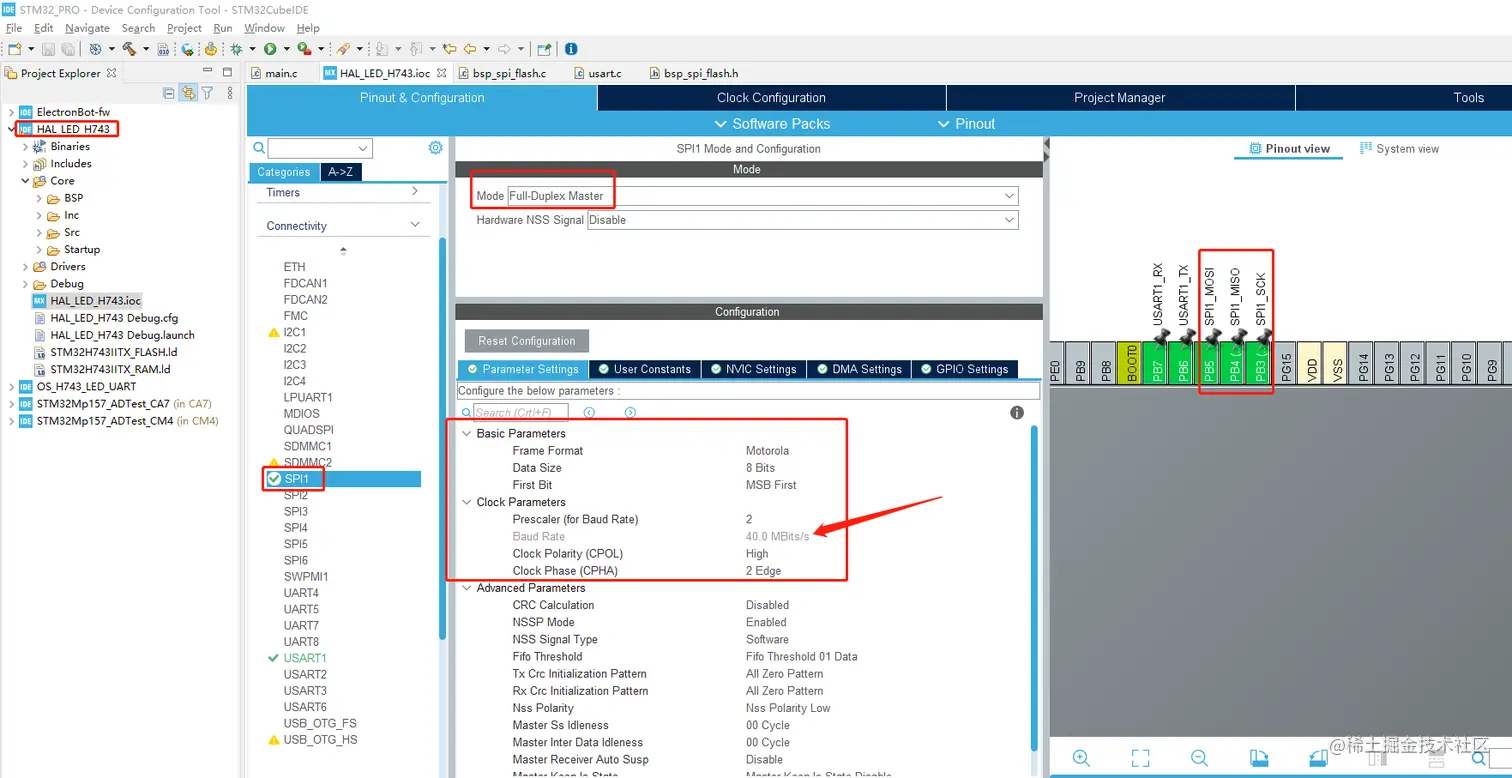Click the next search result arrow in parameters
This screenshot has width=1512, height=778.
(x=630, y=412)
